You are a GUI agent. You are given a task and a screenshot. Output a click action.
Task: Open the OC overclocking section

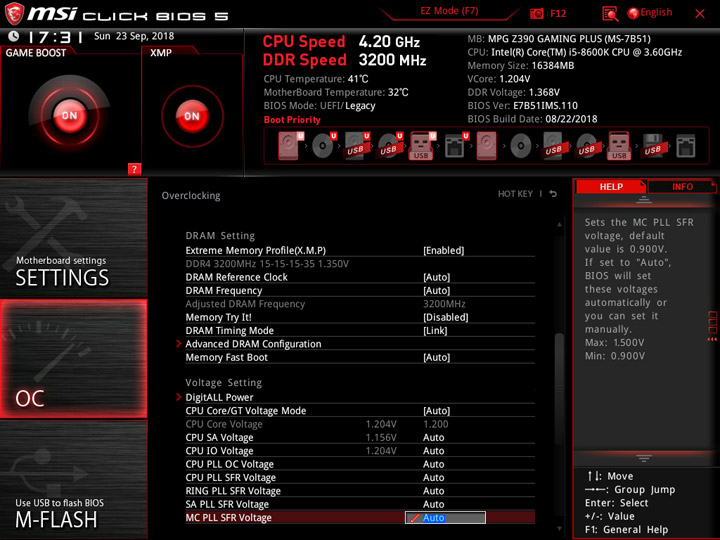click(x=73, y=359)
